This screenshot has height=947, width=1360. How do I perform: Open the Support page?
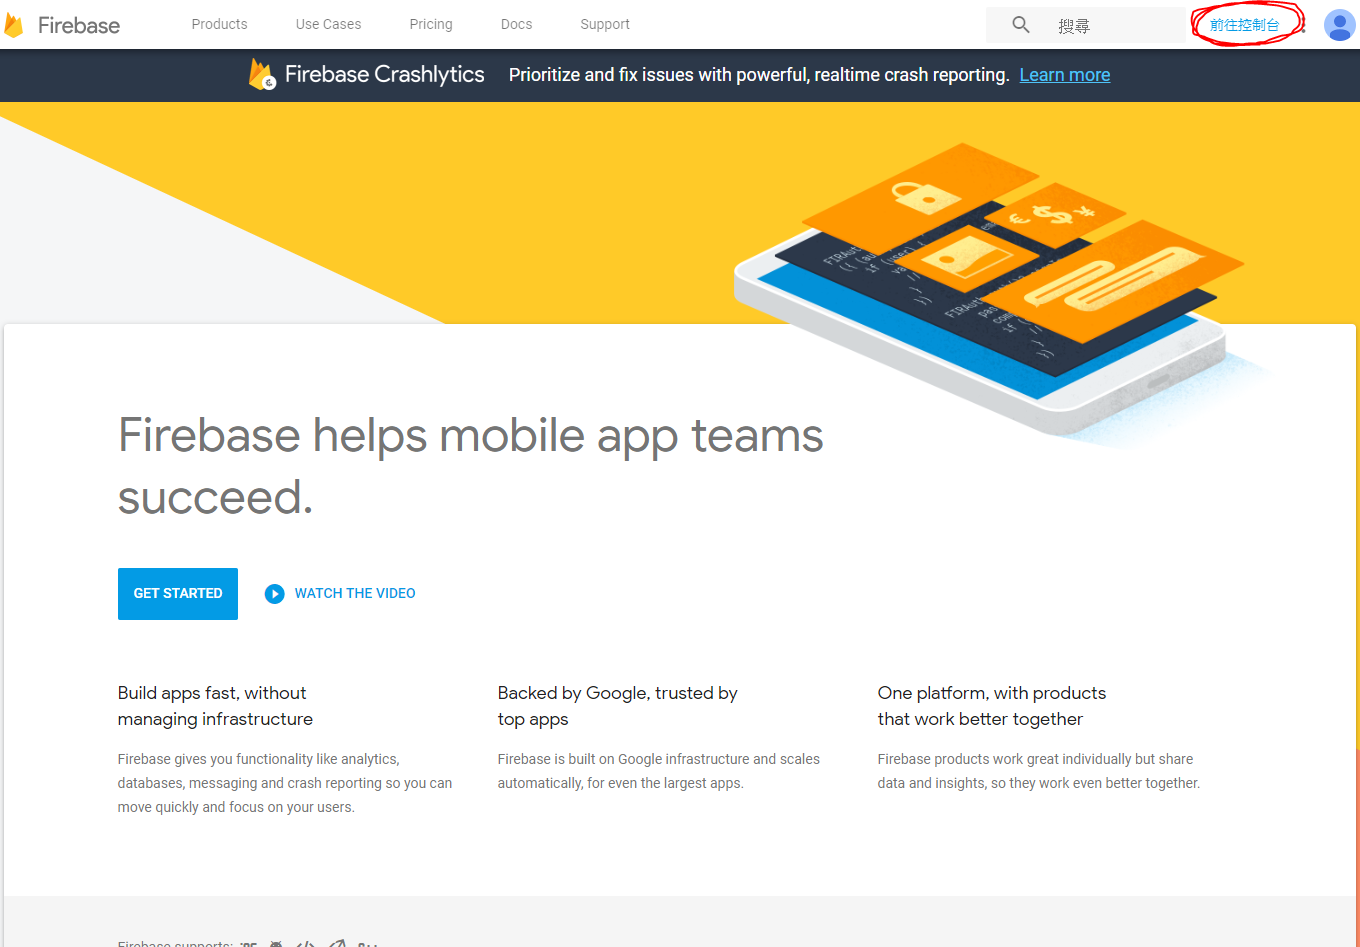pyautogui.click(x=605, y=24)
